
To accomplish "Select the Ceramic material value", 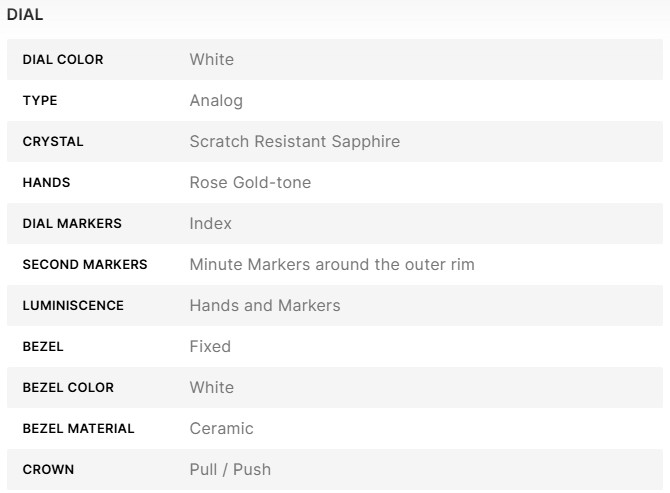I will coord(222,429).
